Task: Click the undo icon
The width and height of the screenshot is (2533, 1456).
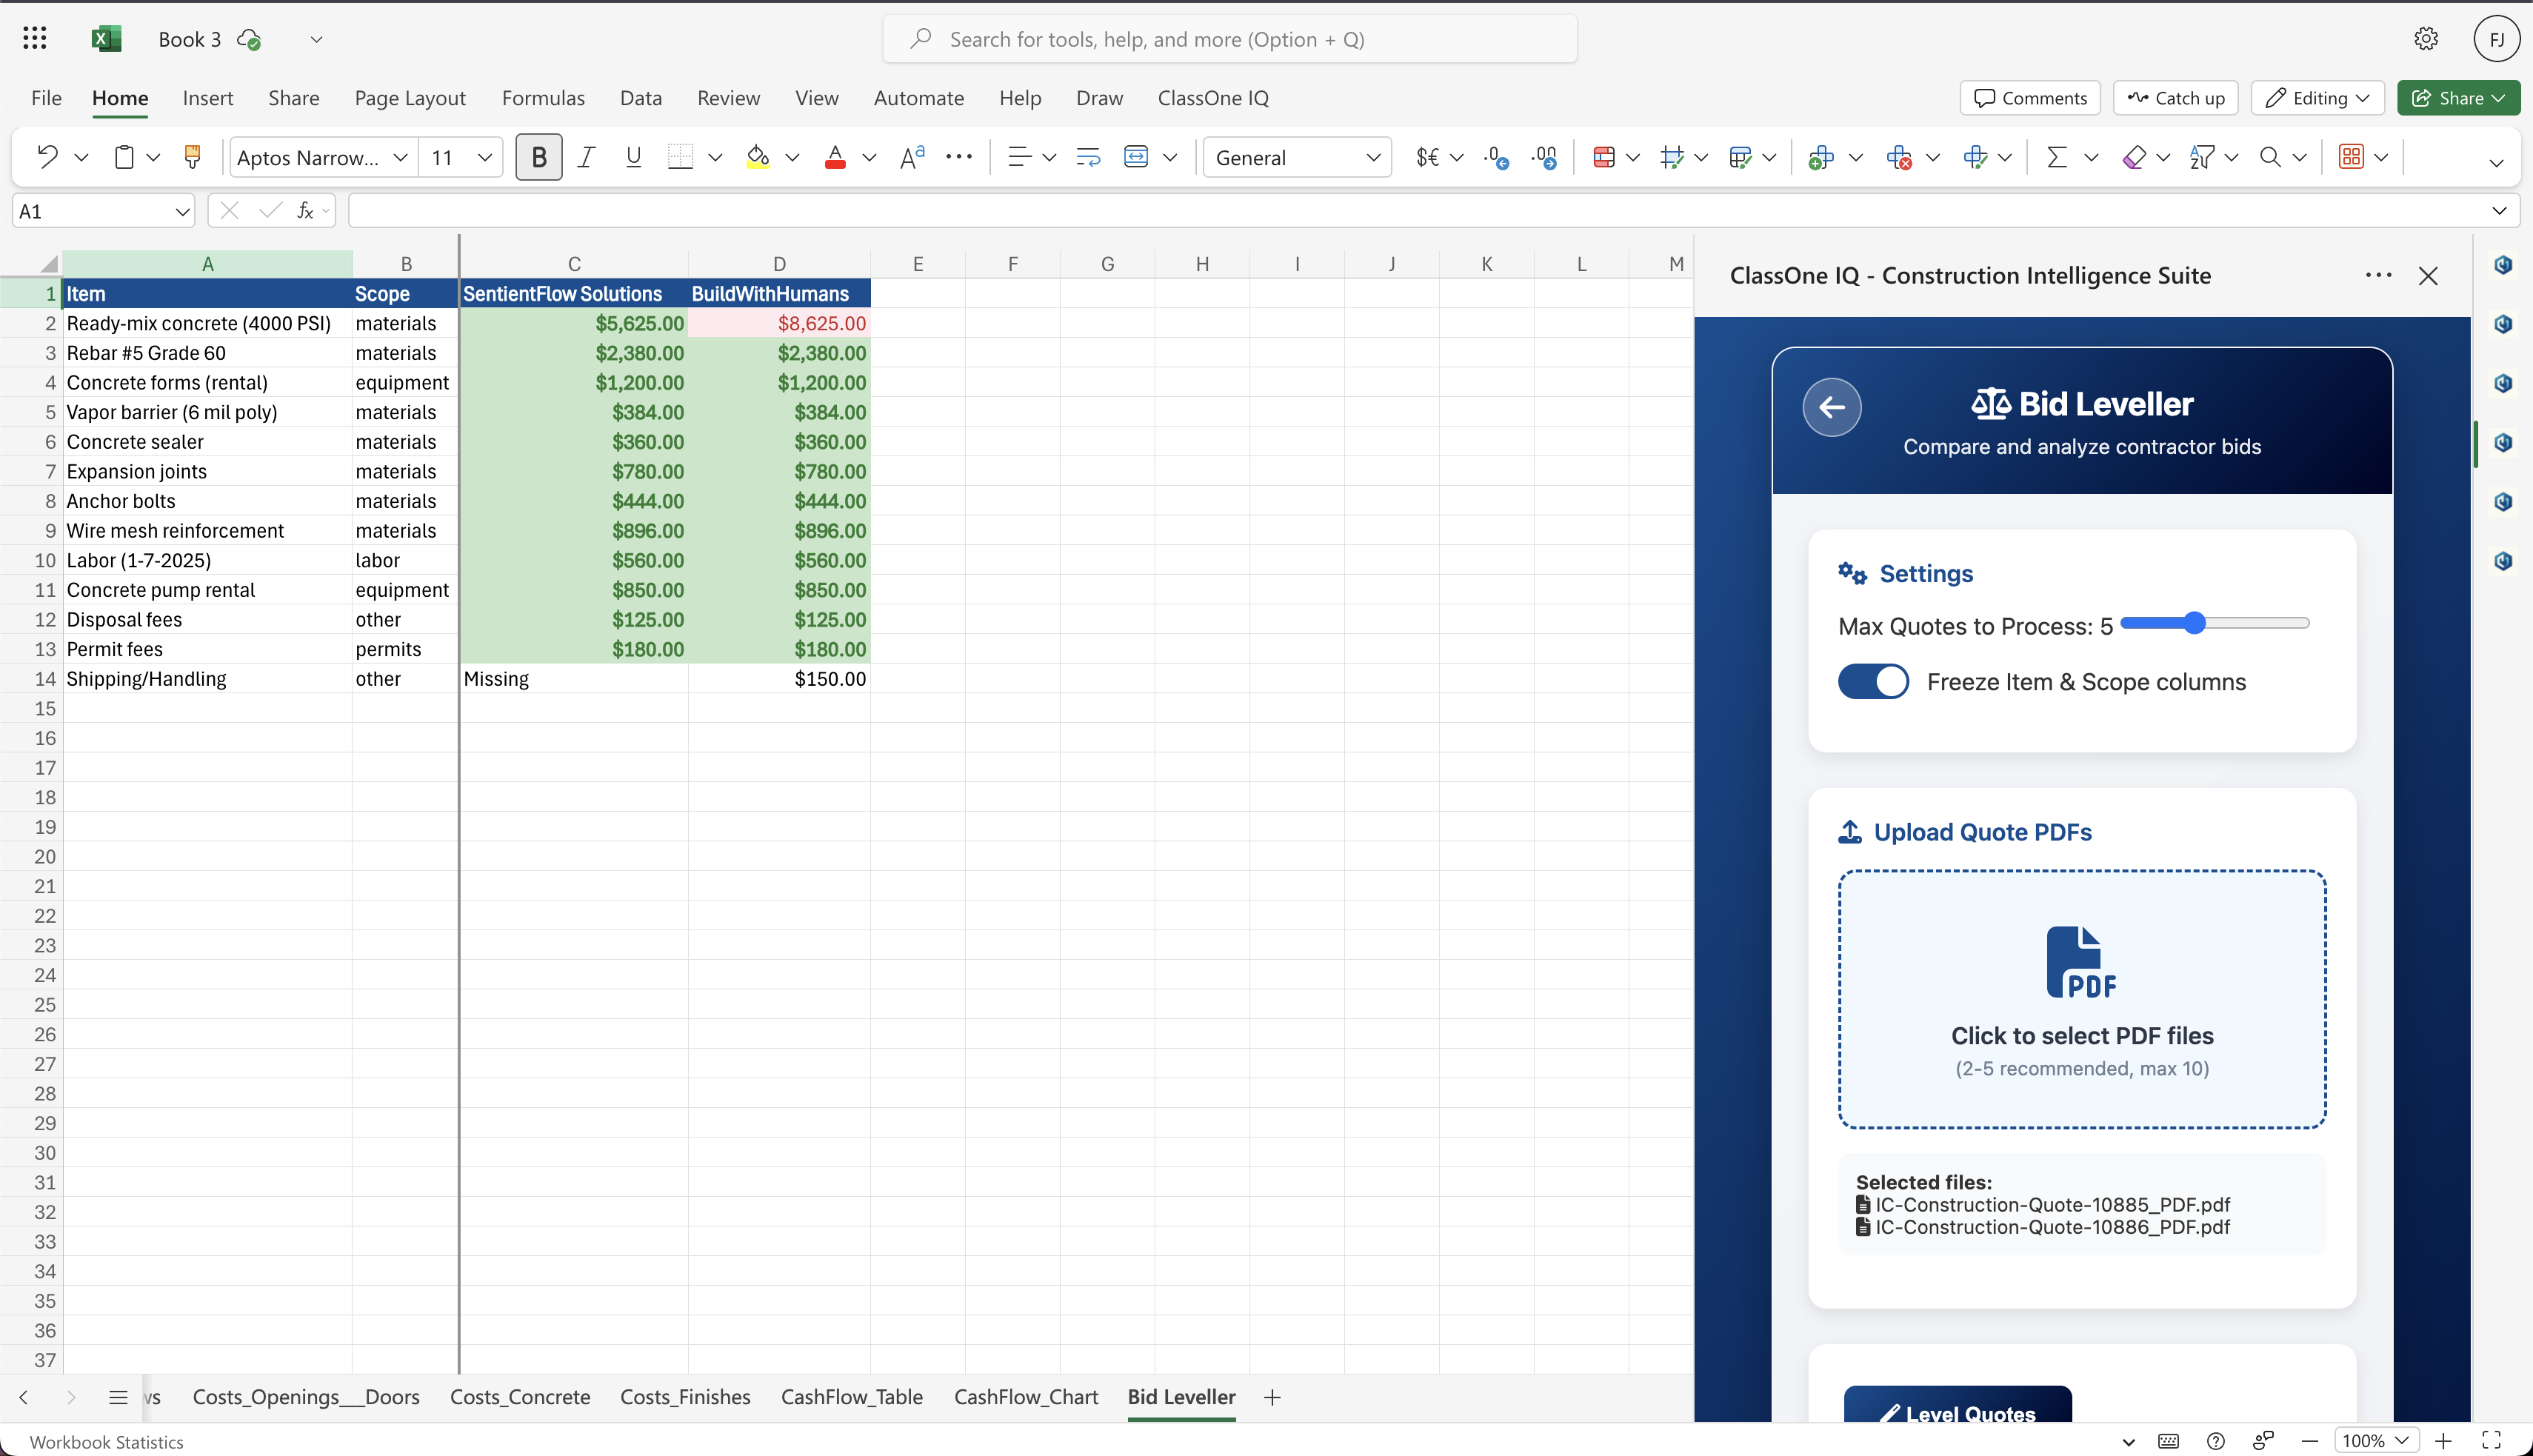Action: [x=47, y=157]
